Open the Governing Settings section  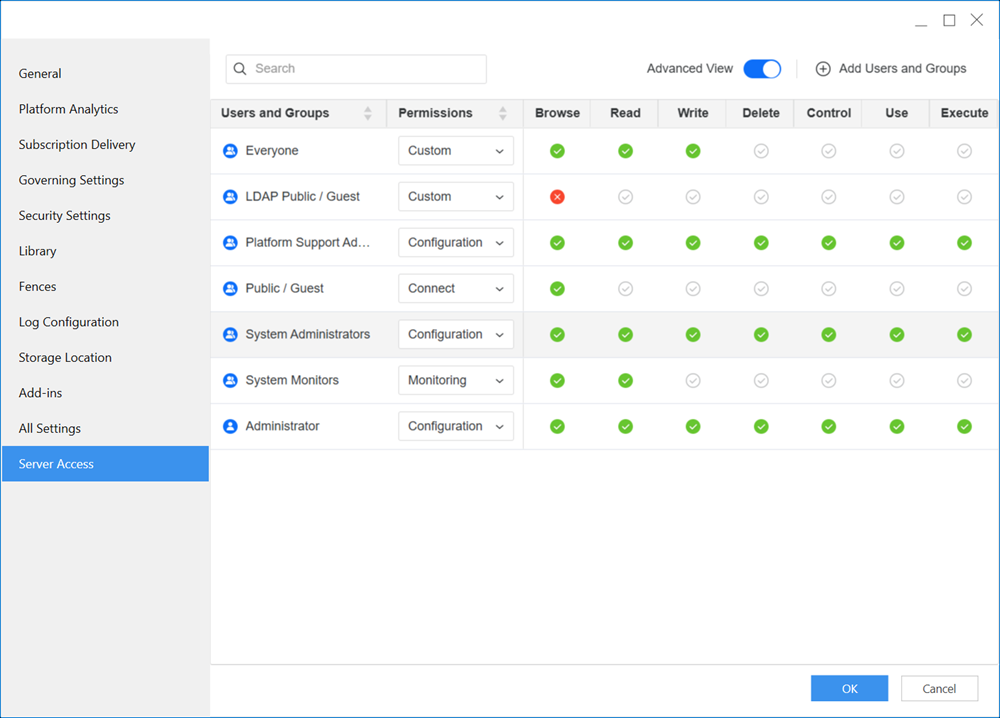click(71, 180)
